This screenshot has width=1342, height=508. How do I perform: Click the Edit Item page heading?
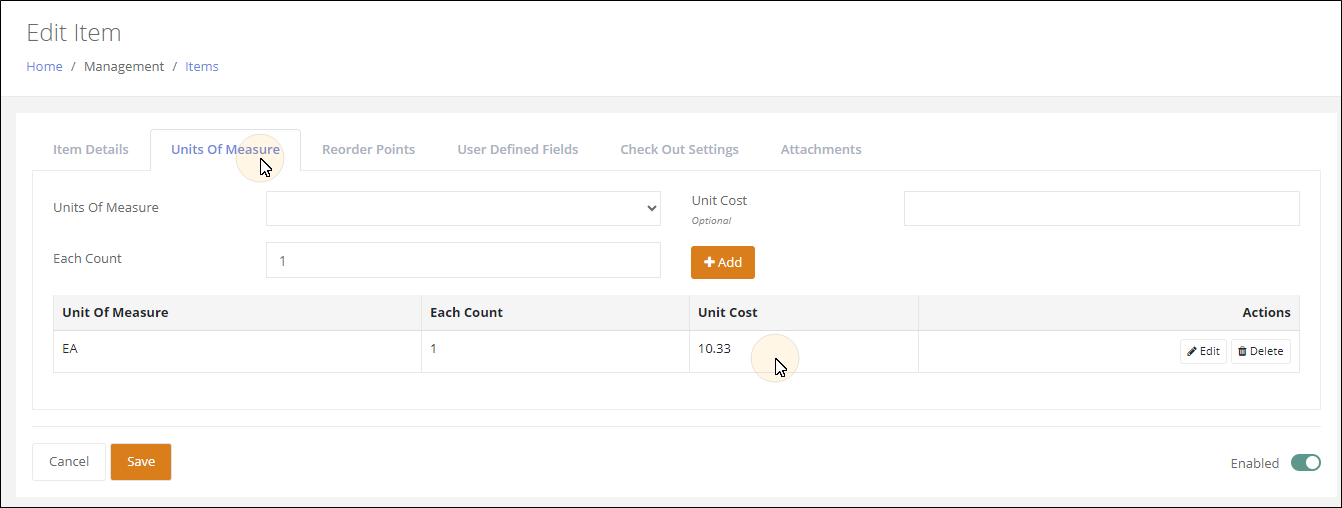click(74, 32)
